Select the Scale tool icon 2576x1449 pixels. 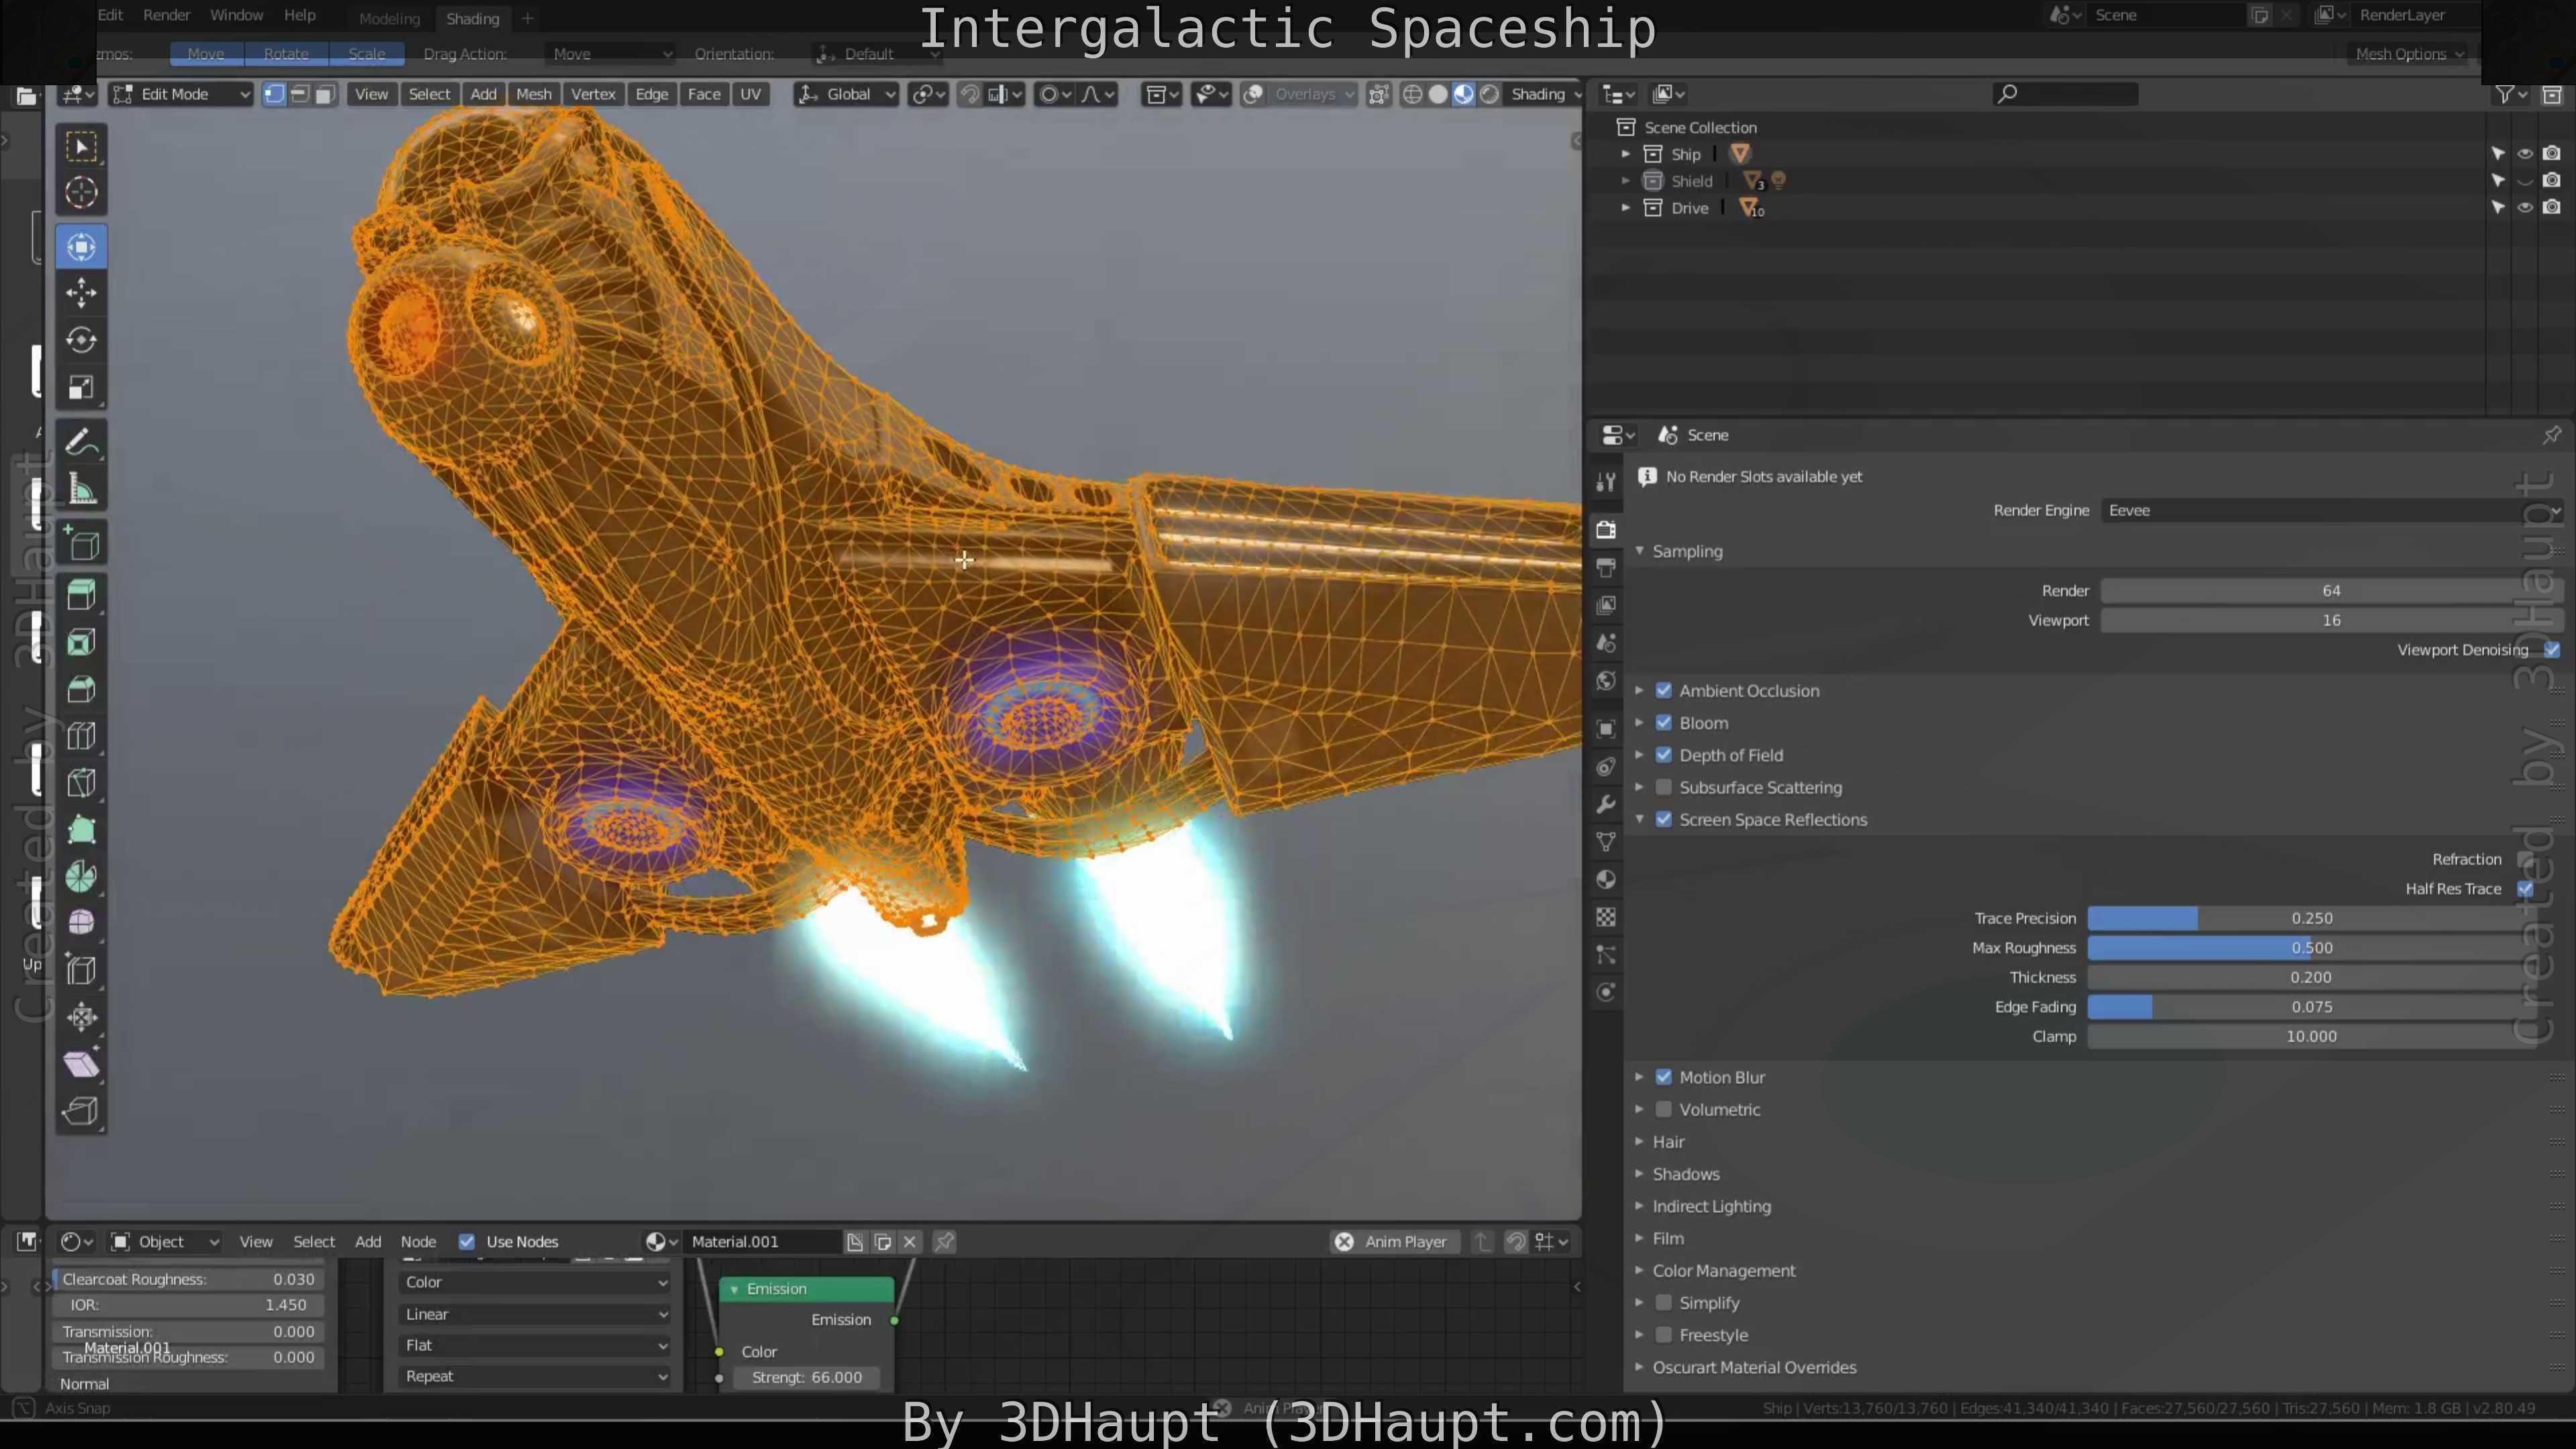81,388
